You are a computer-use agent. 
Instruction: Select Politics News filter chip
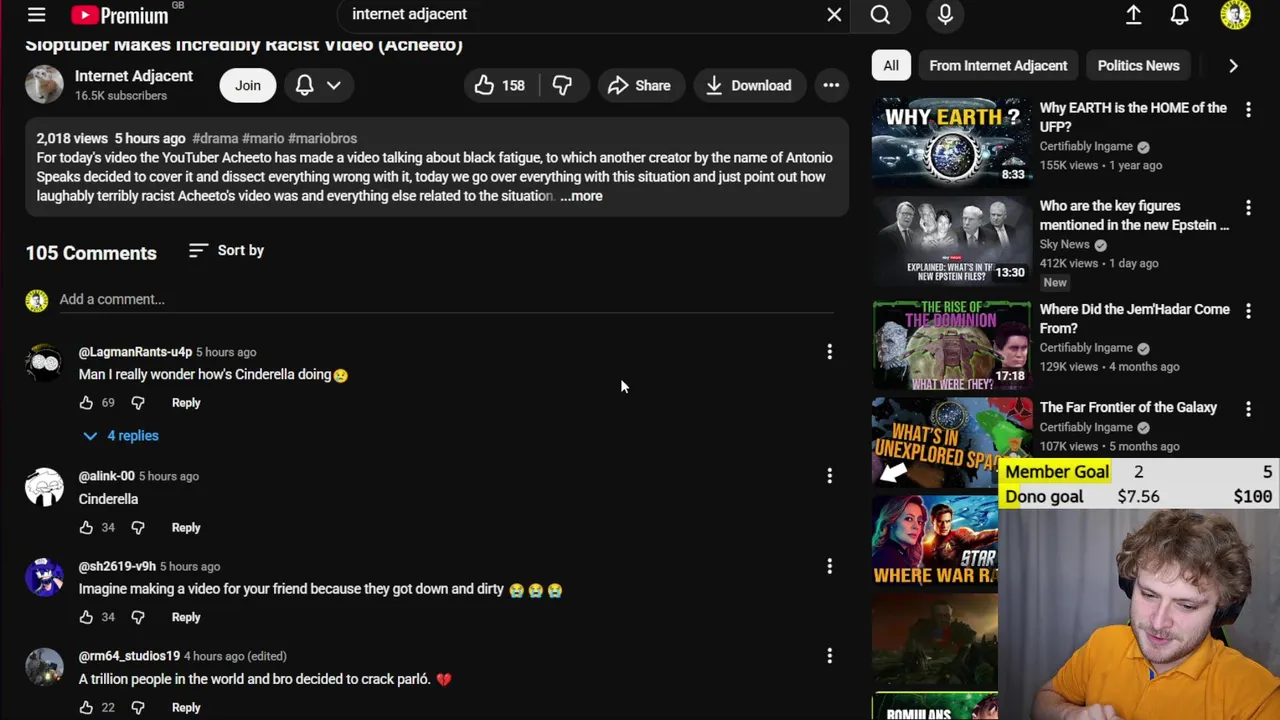pos(1138,66)
